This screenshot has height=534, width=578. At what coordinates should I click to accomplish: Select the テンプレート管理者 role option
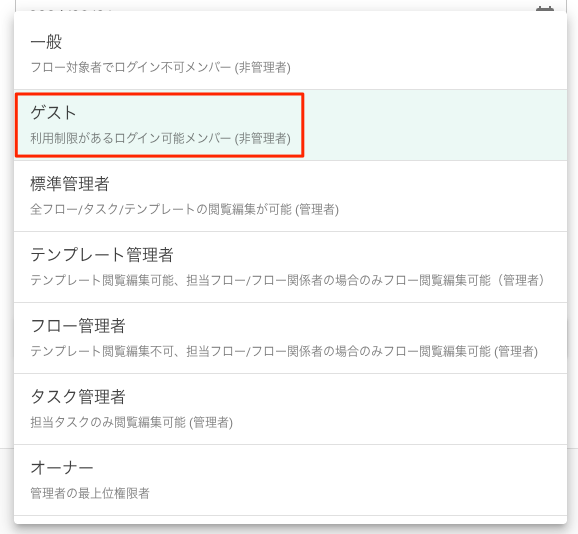(x=290, y=267)
